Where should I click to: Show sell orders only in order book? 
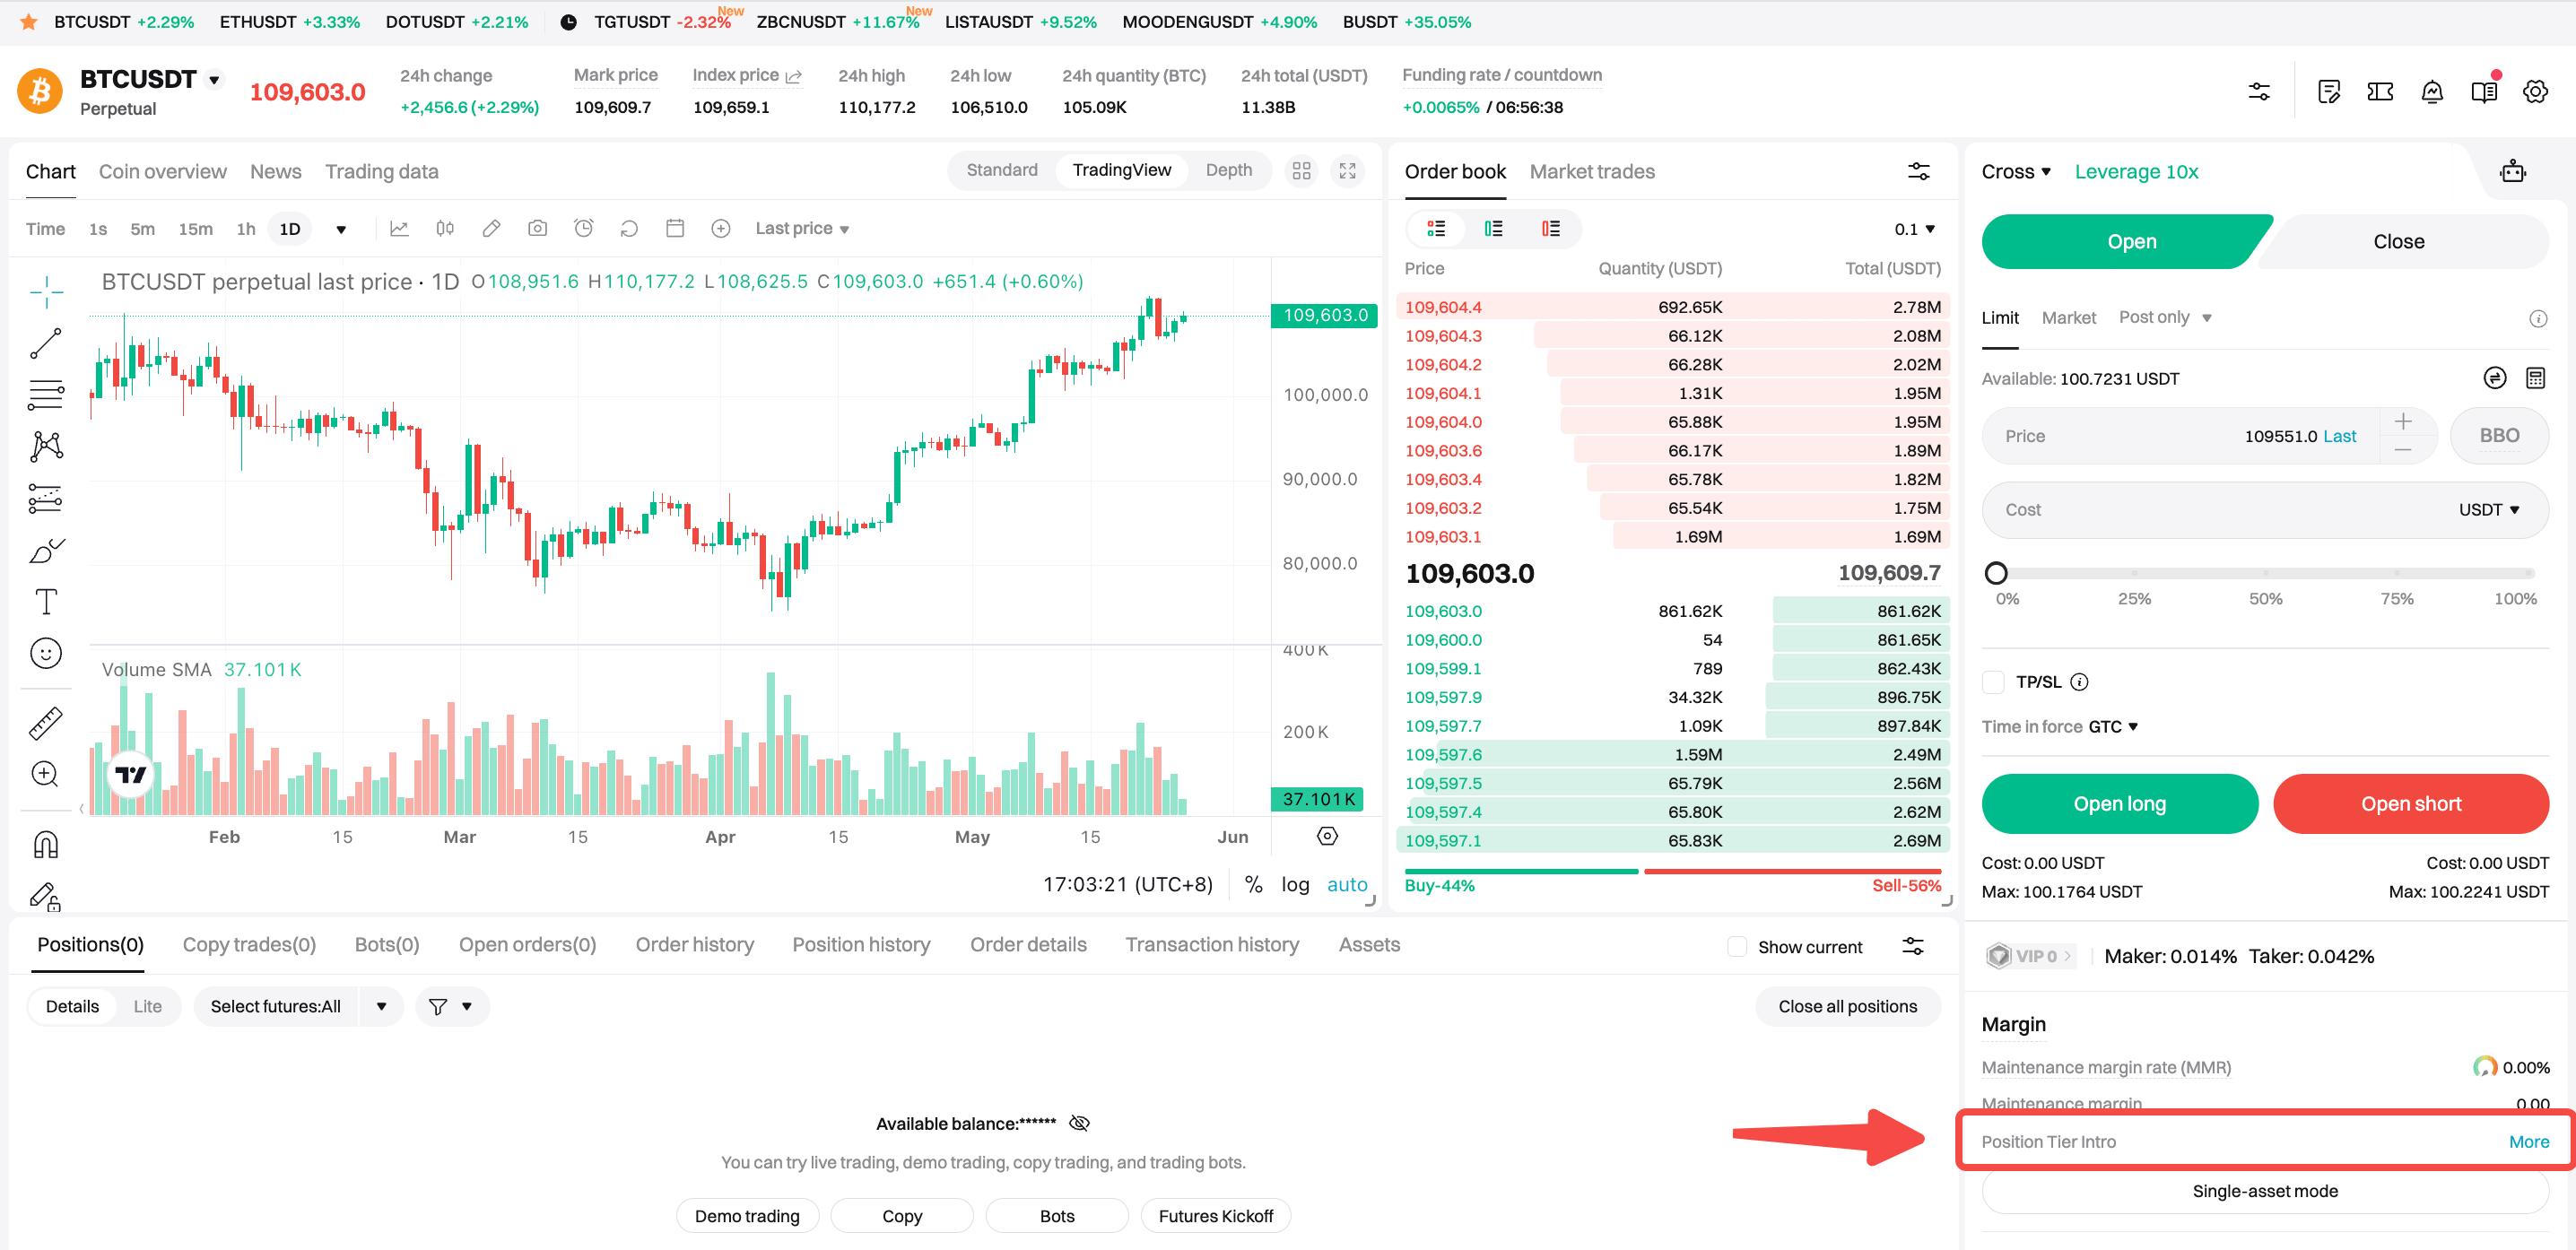pyautogui.click(x=1550, y=229)
